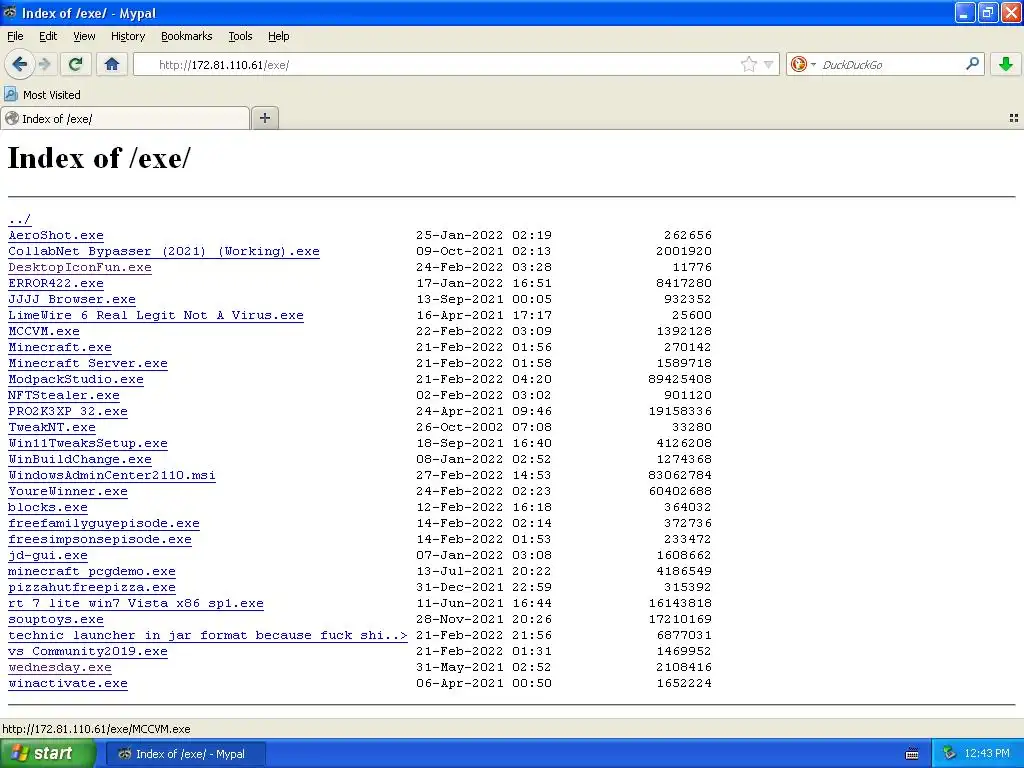The width and height of the screenshot is (1024, 768).
Task: Open freefamilyguyepisode.exe link
Action: 104,523
